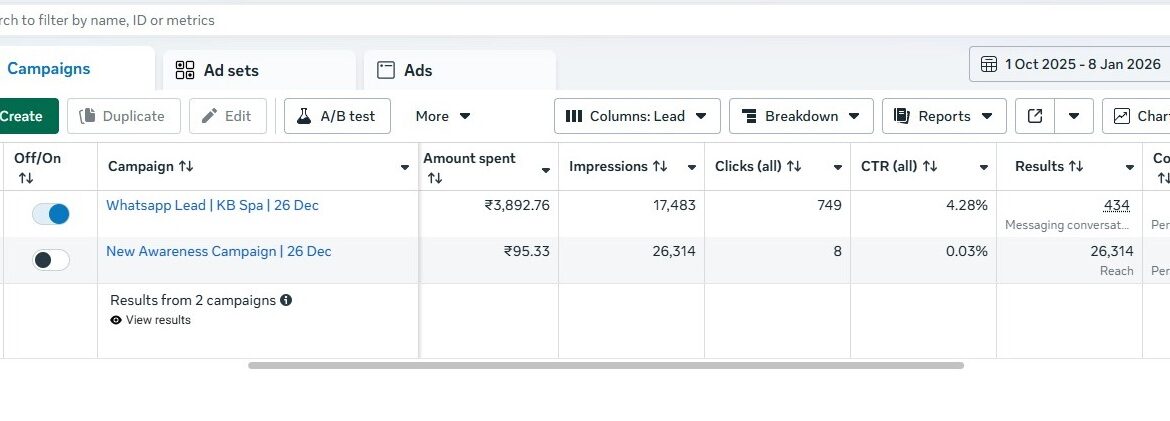Toggle off the Whatsapp Lead KB Spa campaign
The width and height of the screenshot is (1170, 421).
coord(51,214)
